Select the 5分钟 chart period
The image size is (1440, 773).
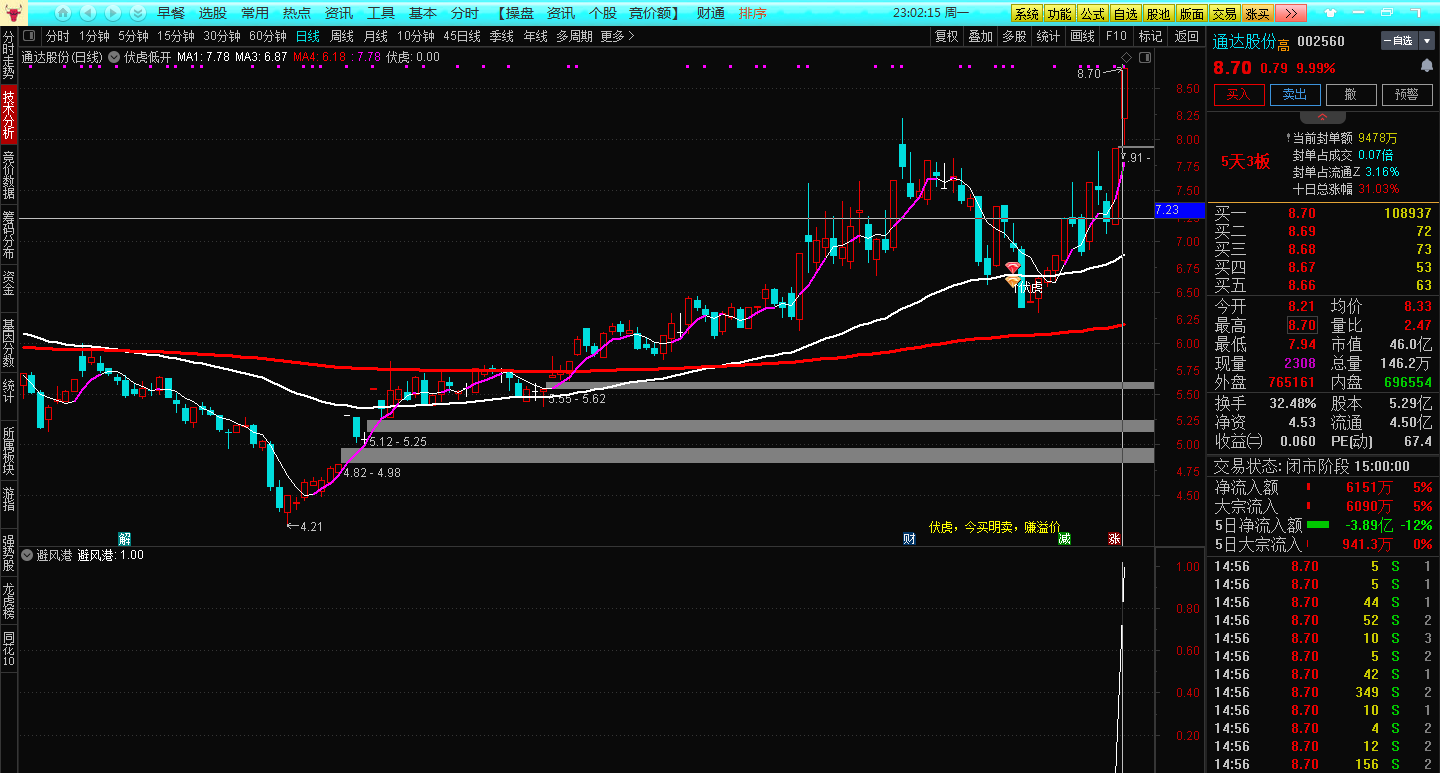point(133,36)
